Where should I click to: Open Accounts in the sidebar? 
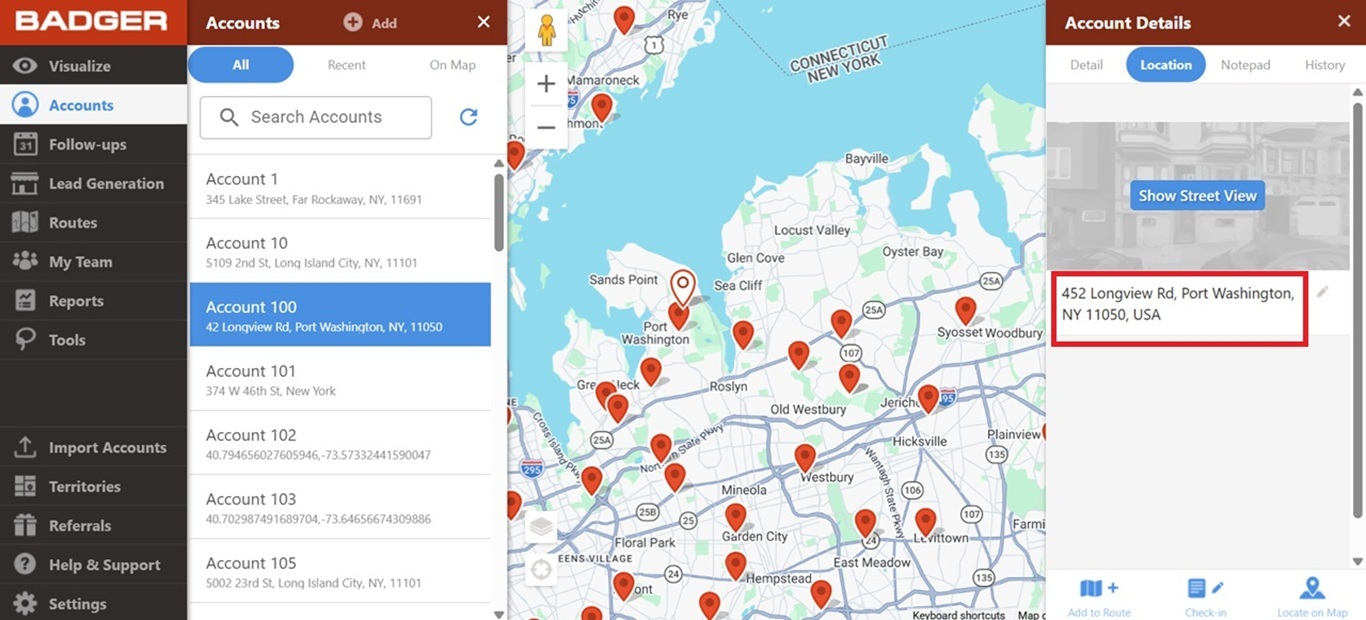pyautogui.click(x=93, y=105)
